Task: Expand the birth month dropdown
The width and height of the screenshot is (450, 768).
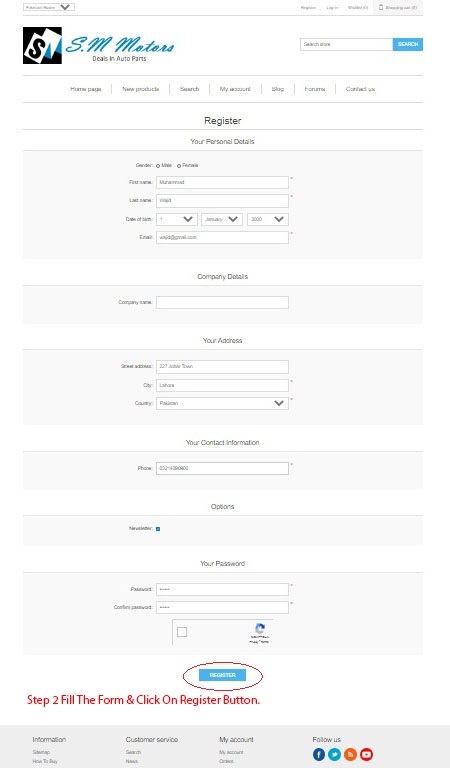Action: [x=222, y=219]
